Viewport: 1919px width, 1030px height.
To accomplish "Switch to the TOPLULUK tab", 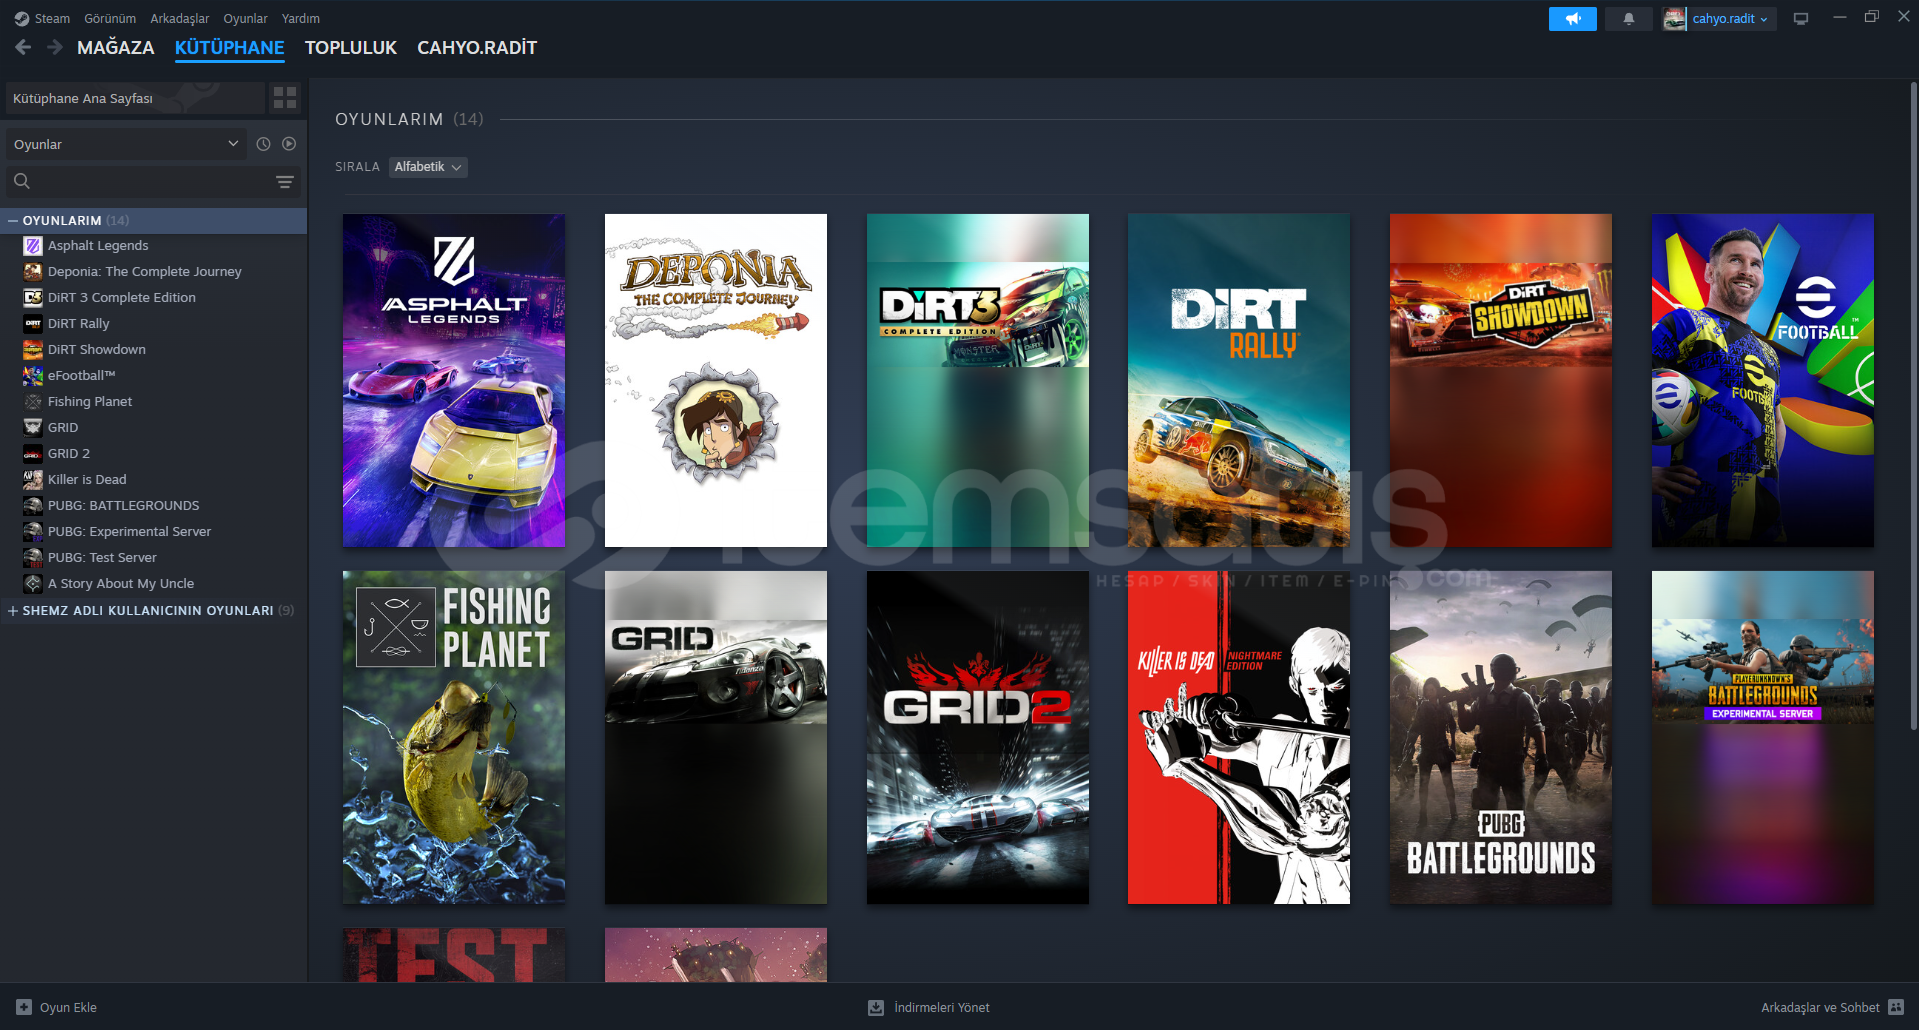I will pos(351,48).
